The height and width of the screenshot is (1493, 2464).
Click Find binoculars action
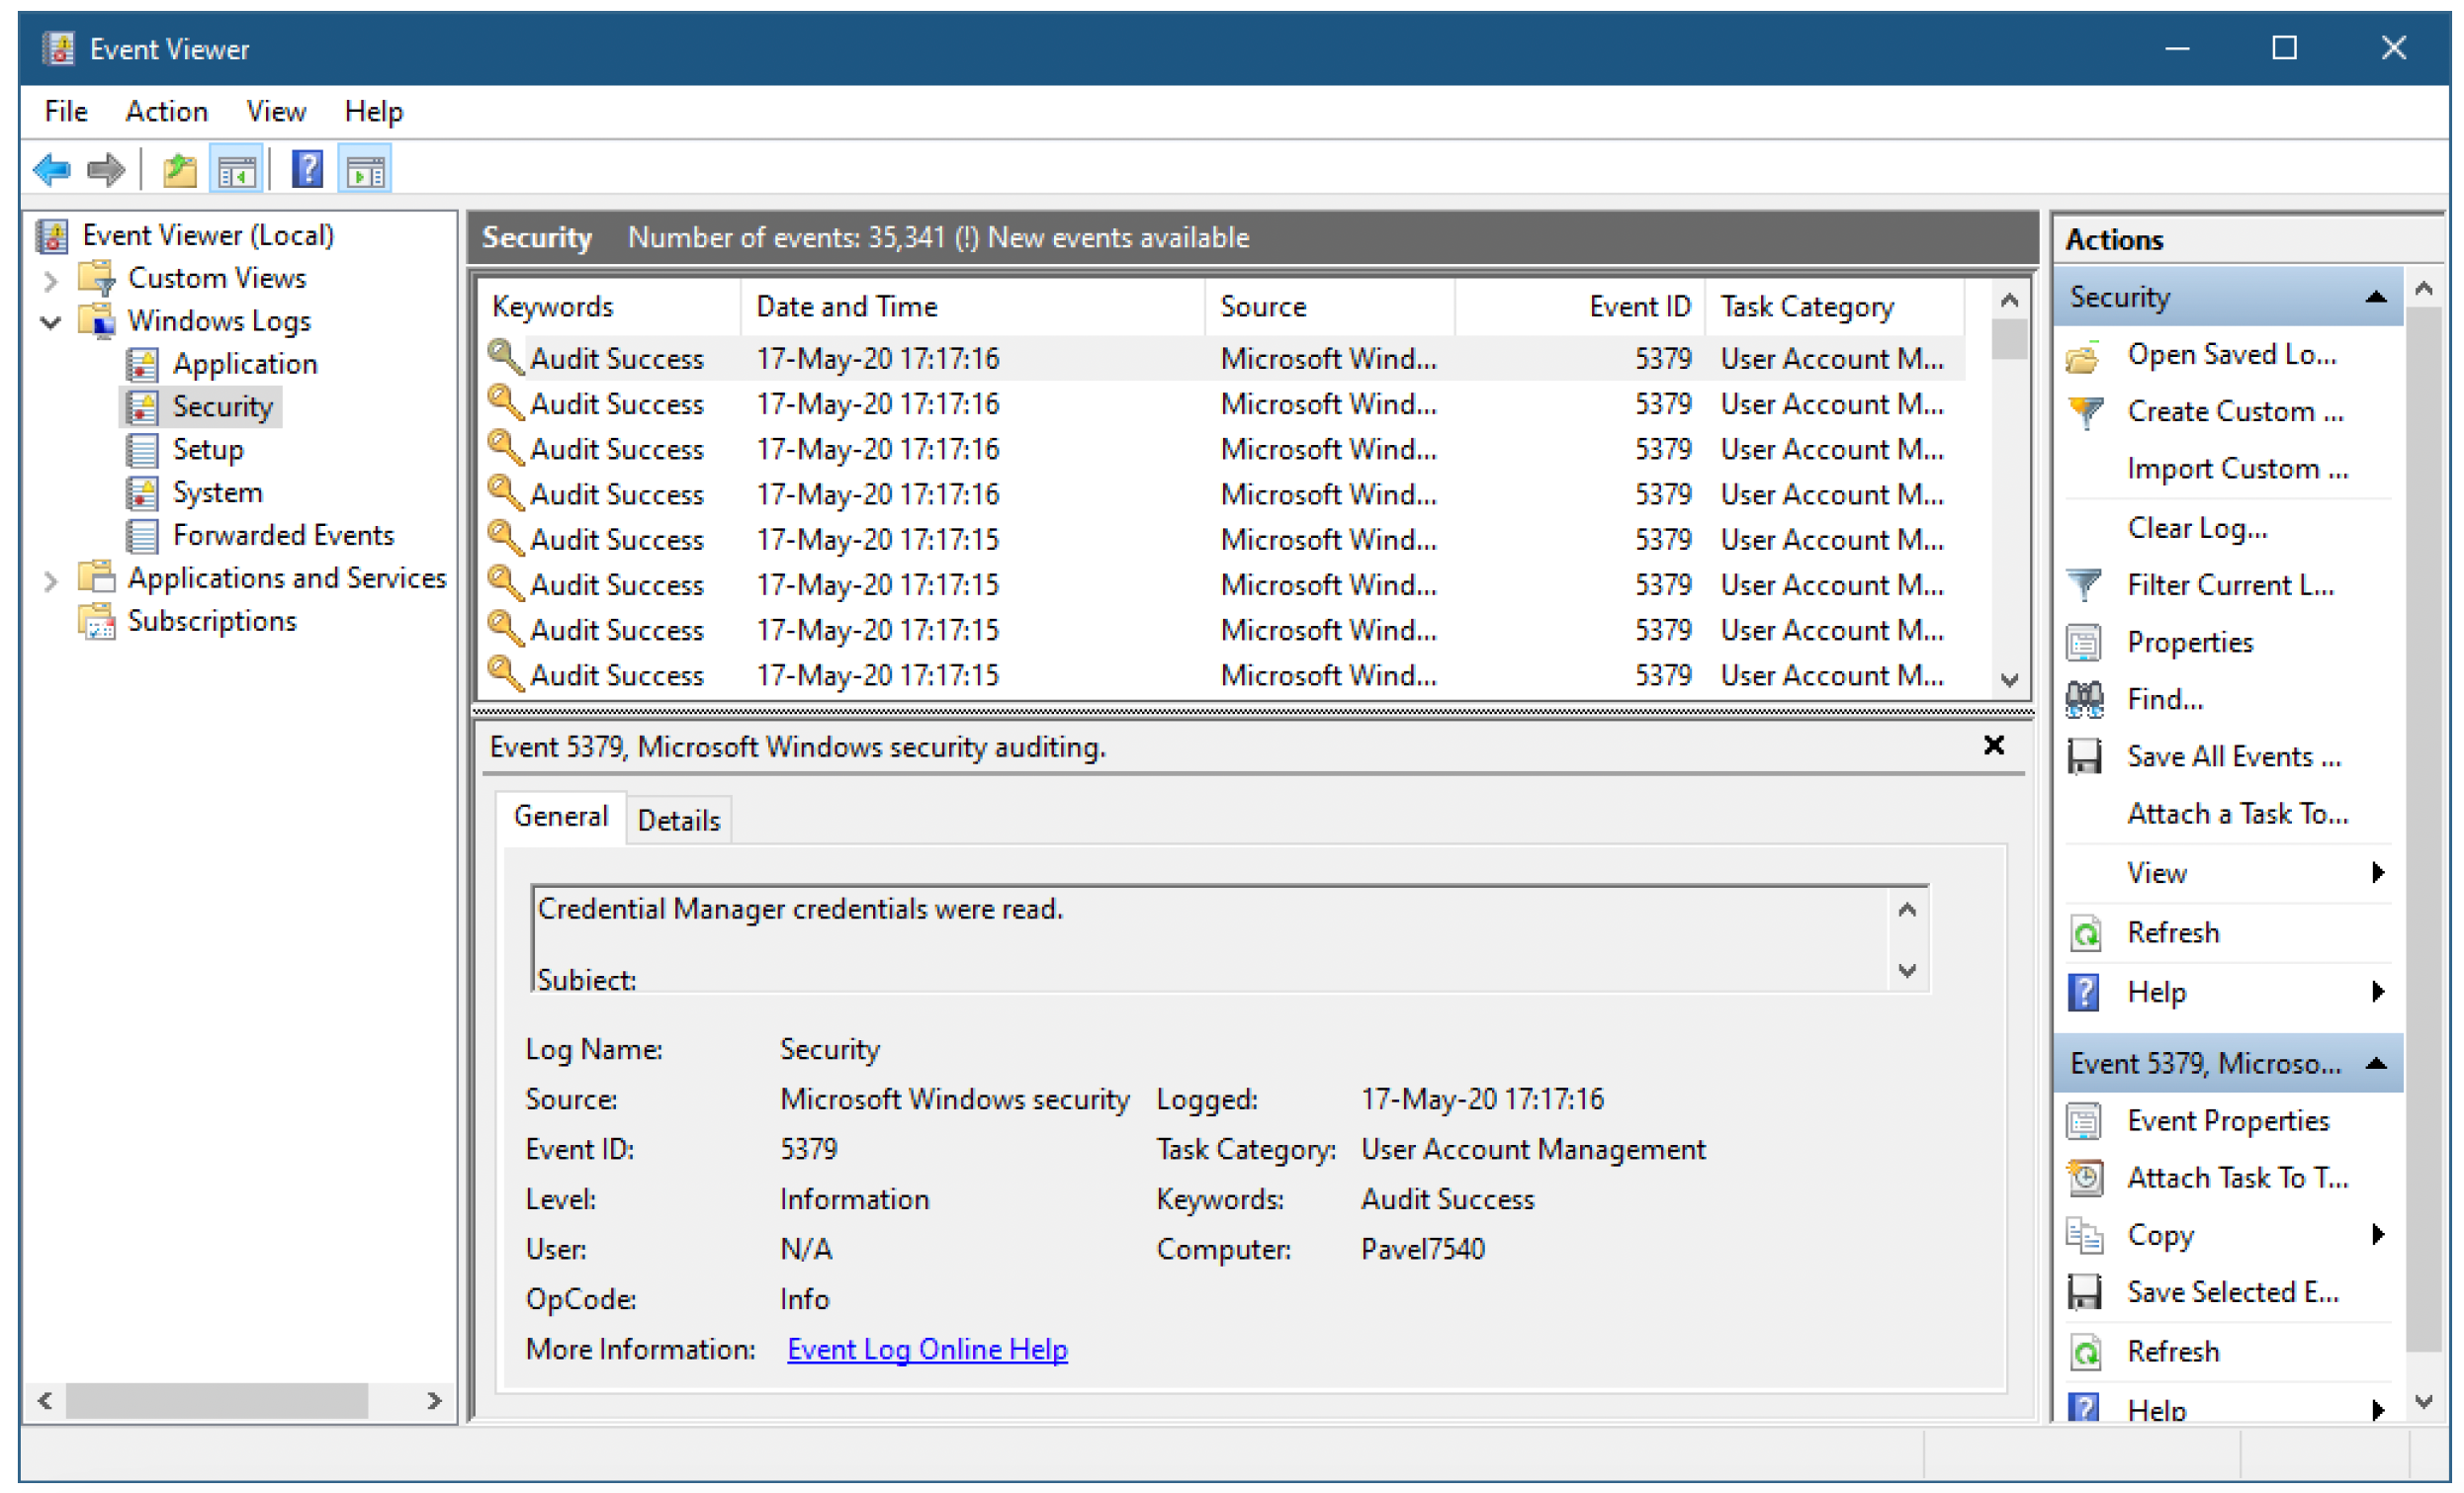pos(2164,700)
